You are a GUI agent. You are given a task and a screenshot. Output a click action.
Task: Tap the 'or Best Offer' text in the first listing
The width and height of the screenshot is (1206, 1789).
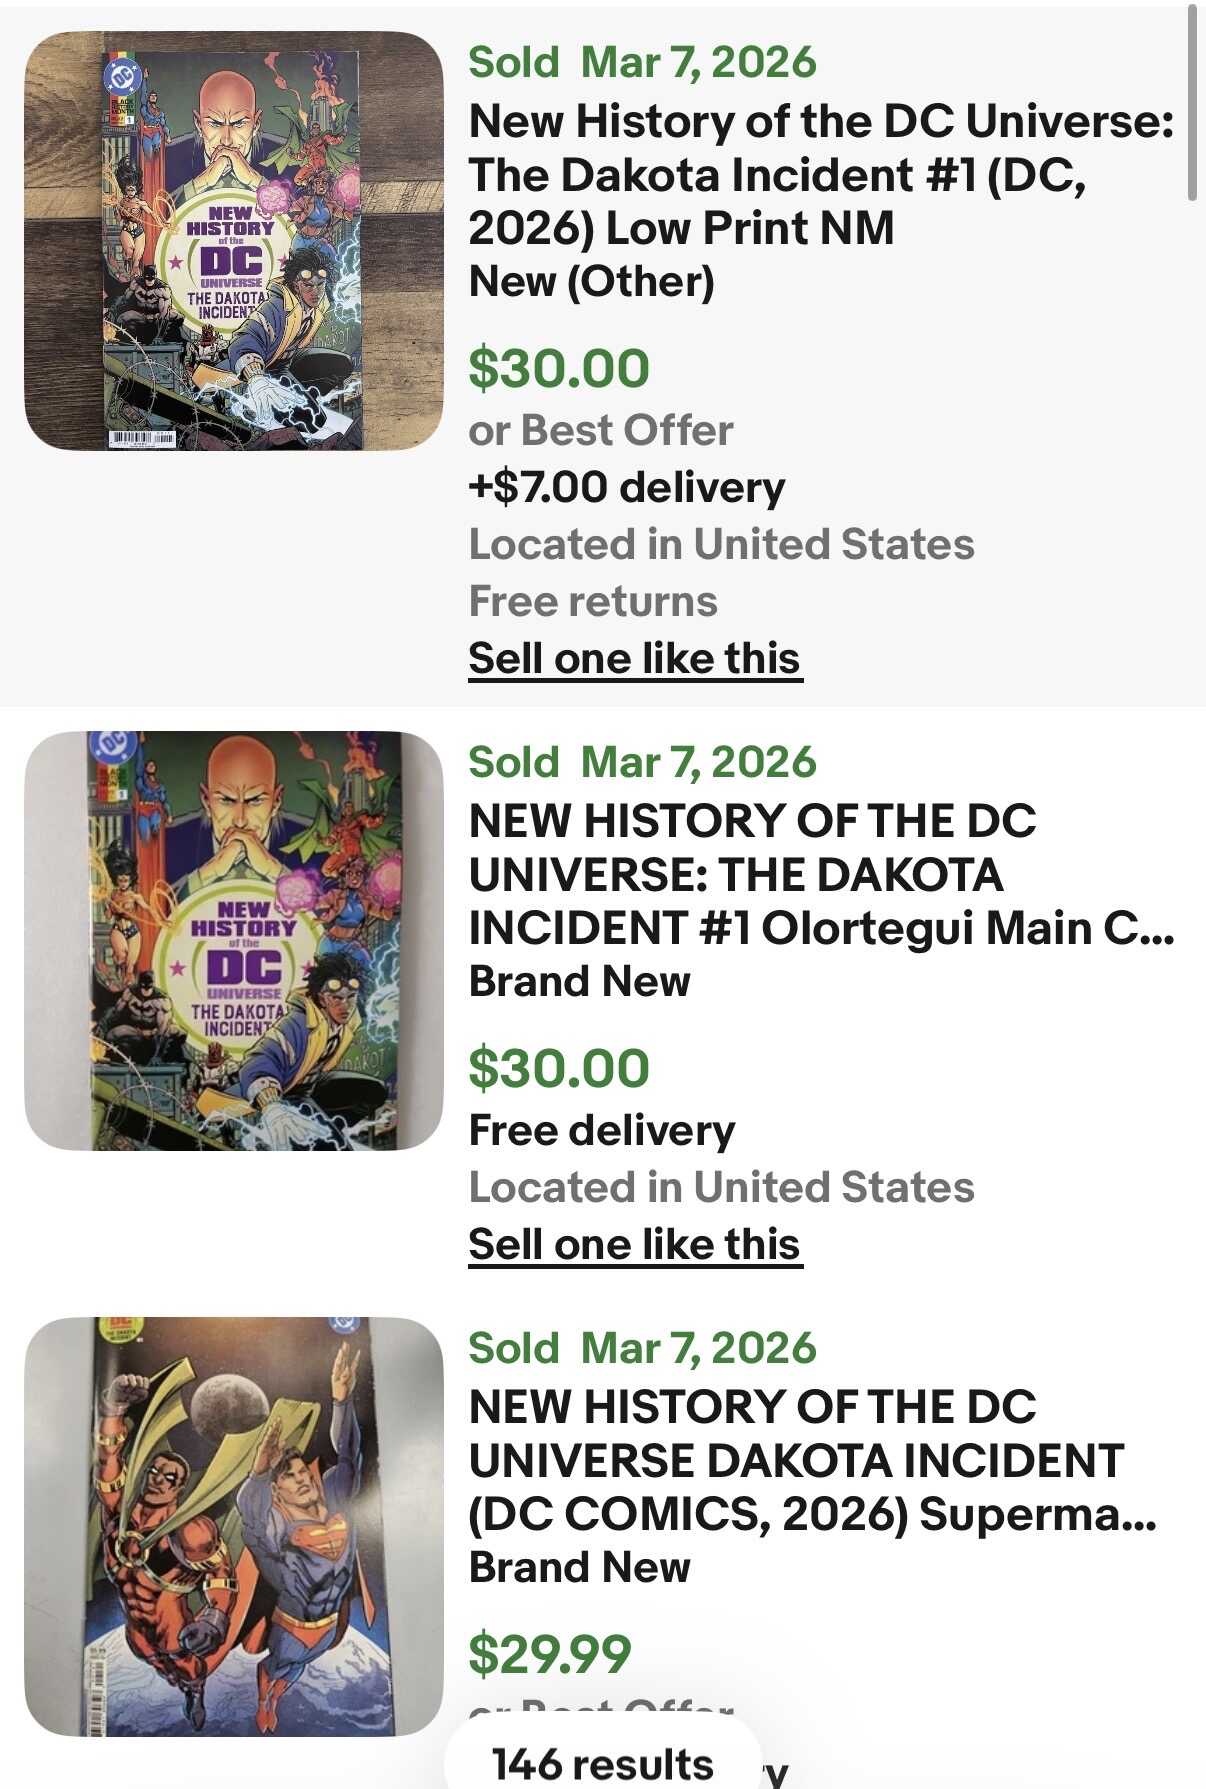click(601, 431)
